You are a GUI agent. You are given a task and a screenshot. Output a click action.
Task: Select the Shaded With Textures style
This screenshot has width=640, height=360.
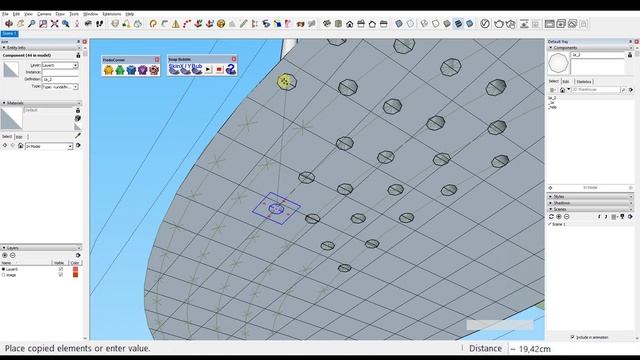(458, 24)
